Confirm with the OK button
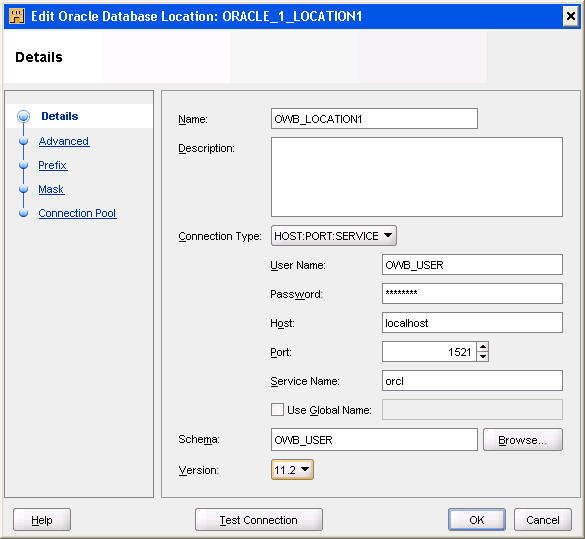This screenshot has height=539, width=585. (x=477, y=519)
